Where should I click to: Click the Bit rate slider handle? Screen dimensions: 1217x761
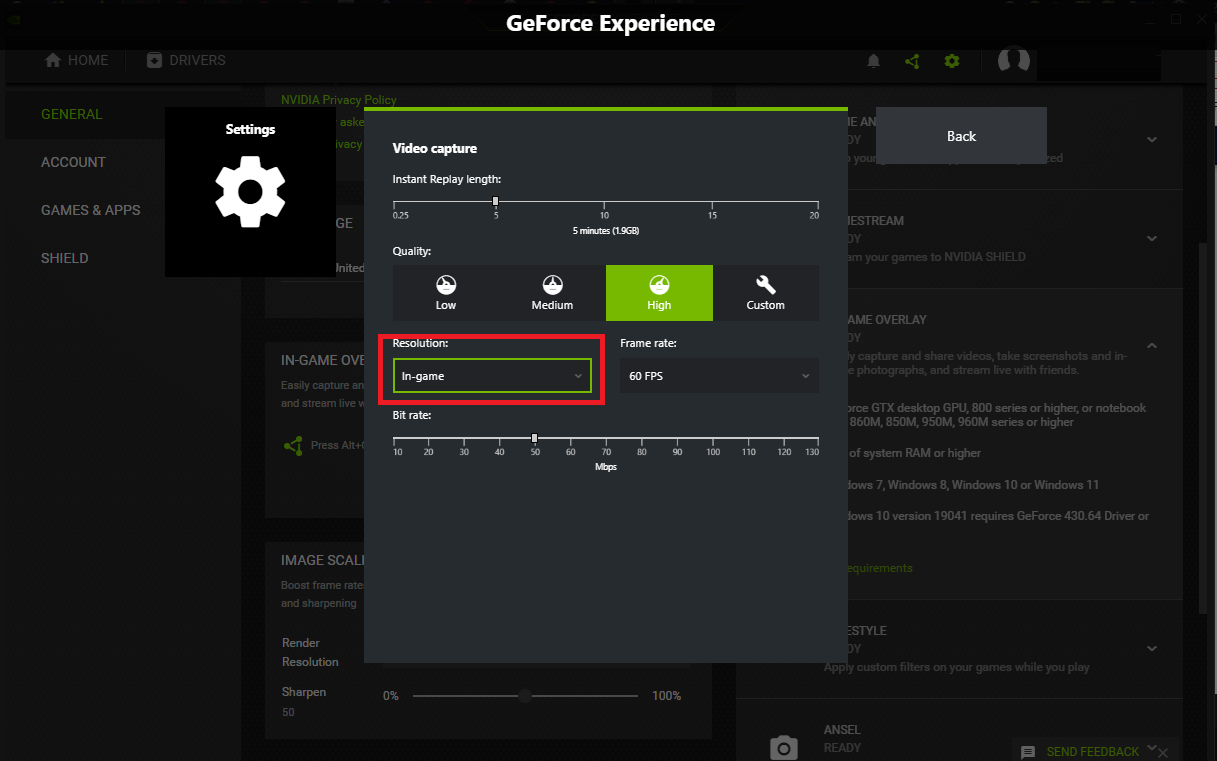pyautogui.click(x=534, y=438)
